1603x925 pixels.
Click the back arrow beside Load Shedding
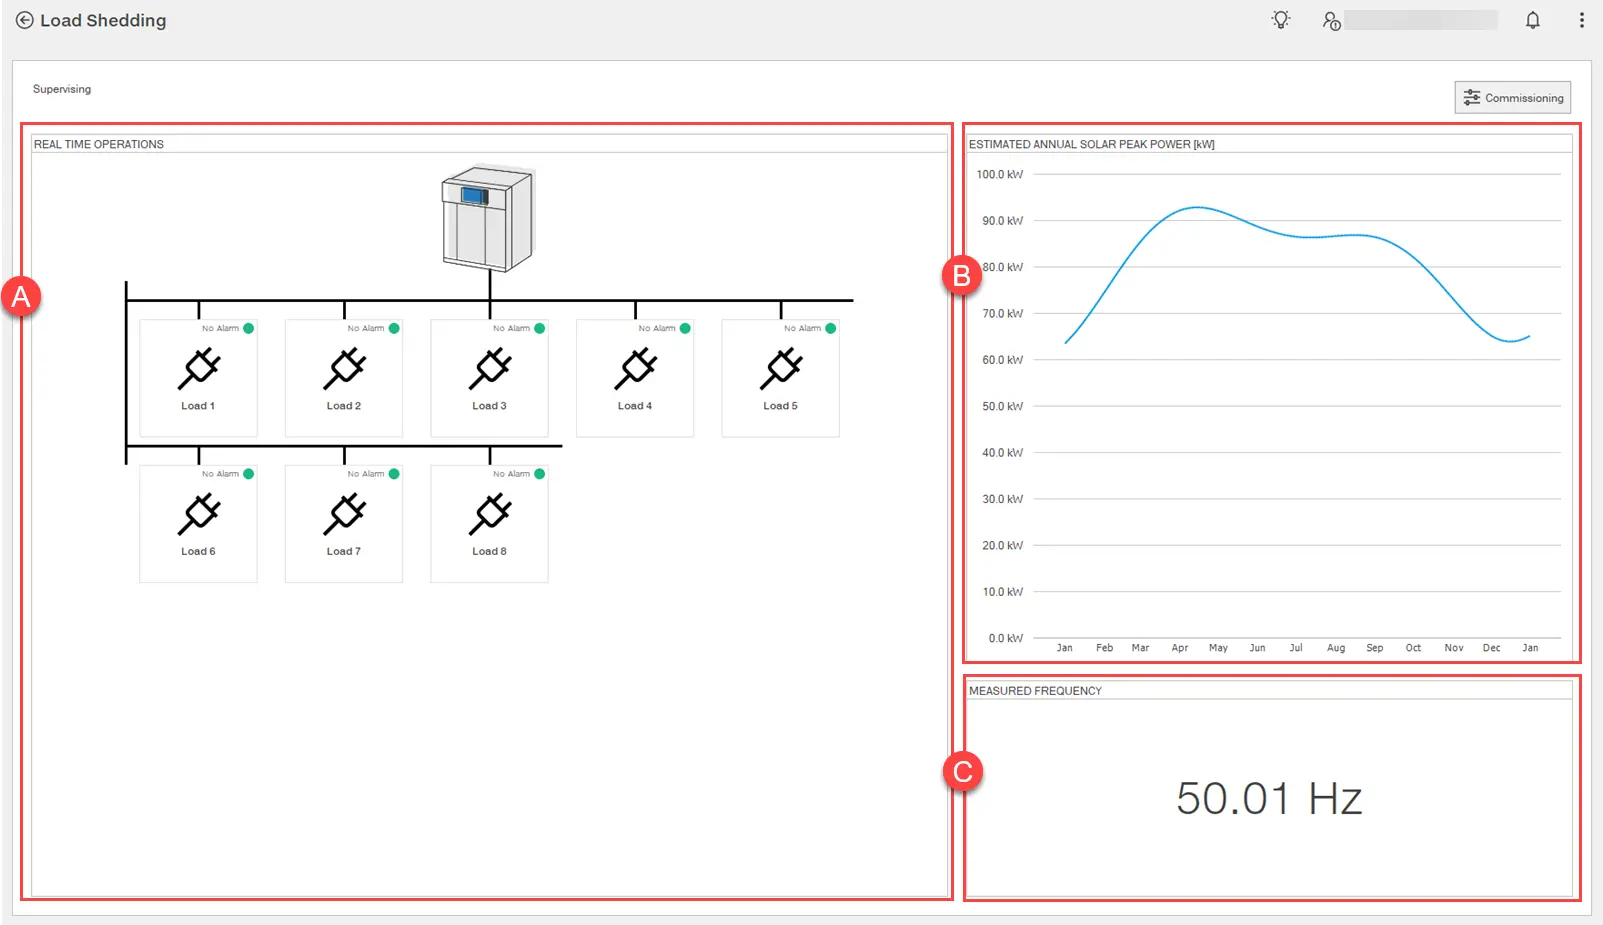click(24, 20)
